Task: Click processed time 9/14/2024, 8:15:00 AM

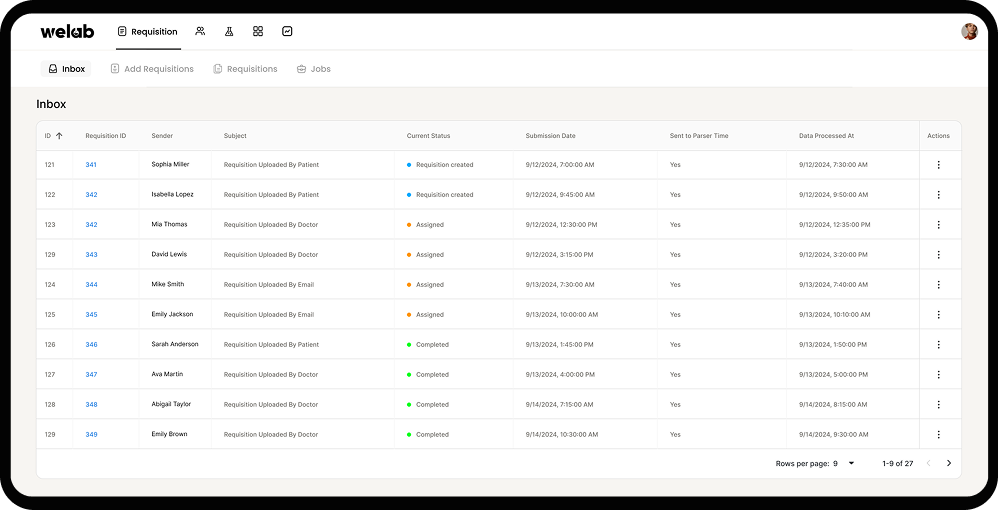Action: [833, 404]
